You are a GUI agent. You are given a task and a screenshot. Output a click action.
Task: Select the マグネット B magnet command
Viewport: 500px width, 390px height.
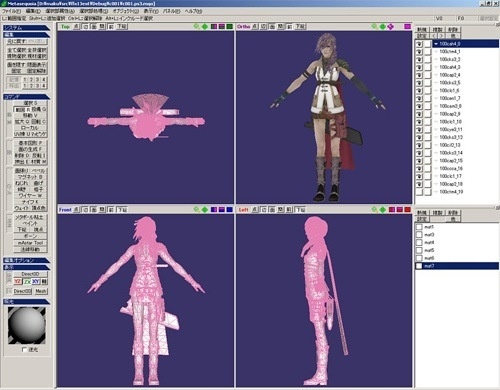(x=30, y=177)
